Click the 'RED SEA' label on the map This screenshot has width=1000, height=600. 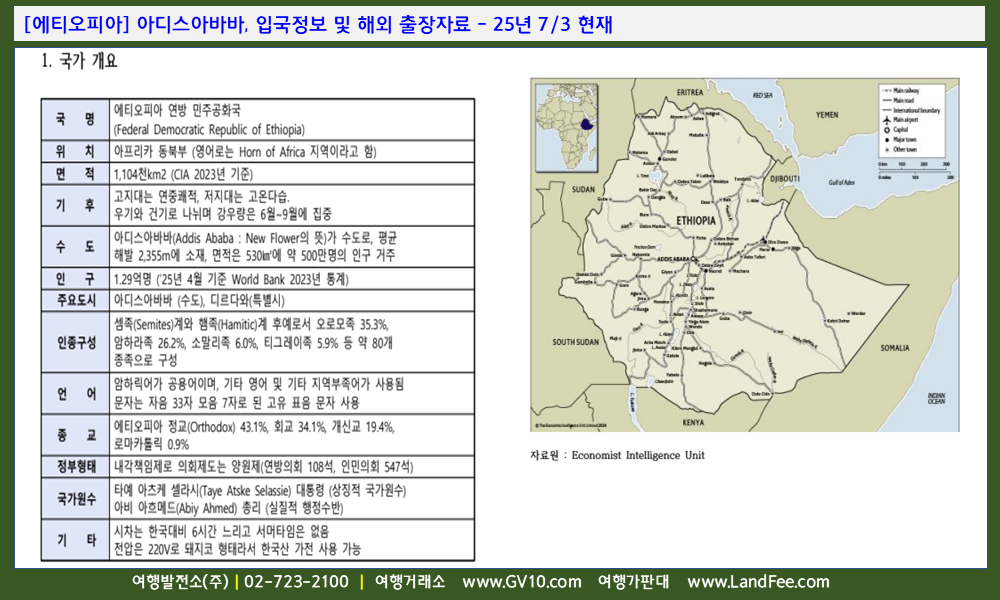click(762, 95)
